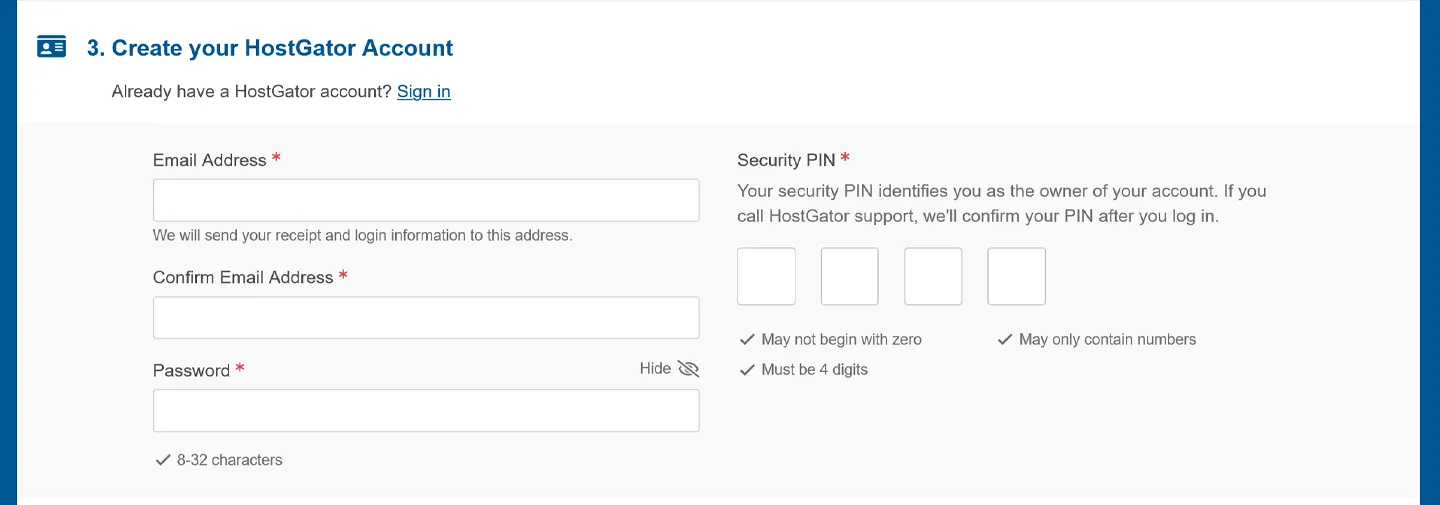Select the Confirm Email Address field

[425, 317]
